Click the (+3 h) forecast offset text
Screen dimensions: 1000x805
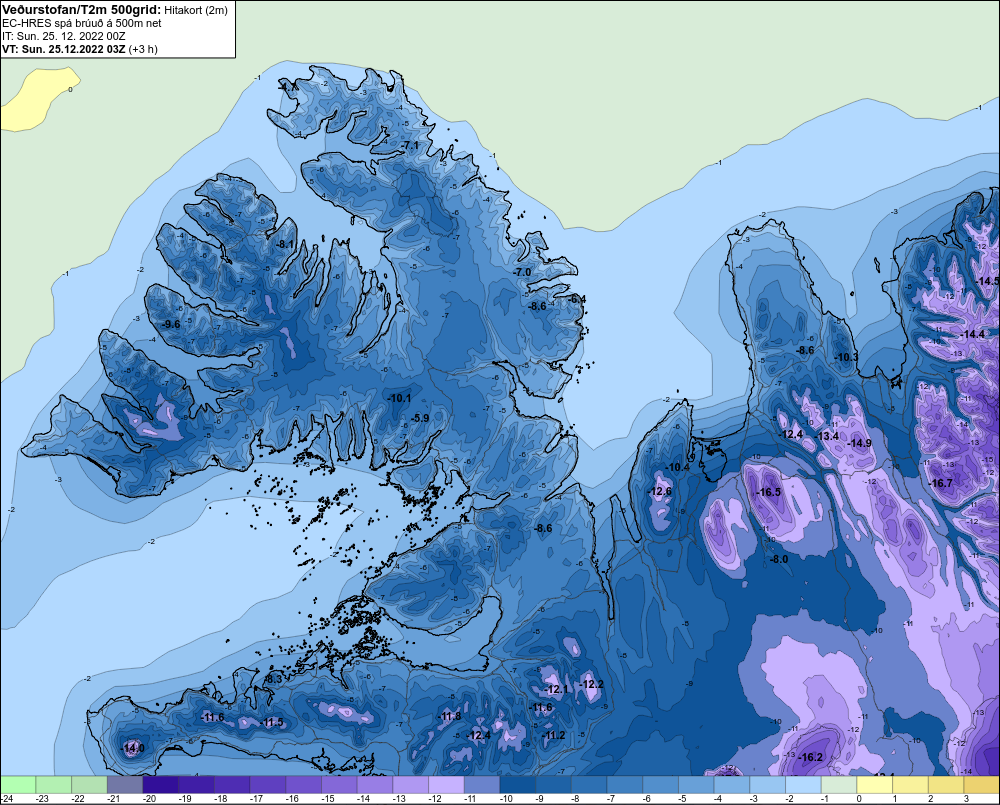[x=143, y=49]
